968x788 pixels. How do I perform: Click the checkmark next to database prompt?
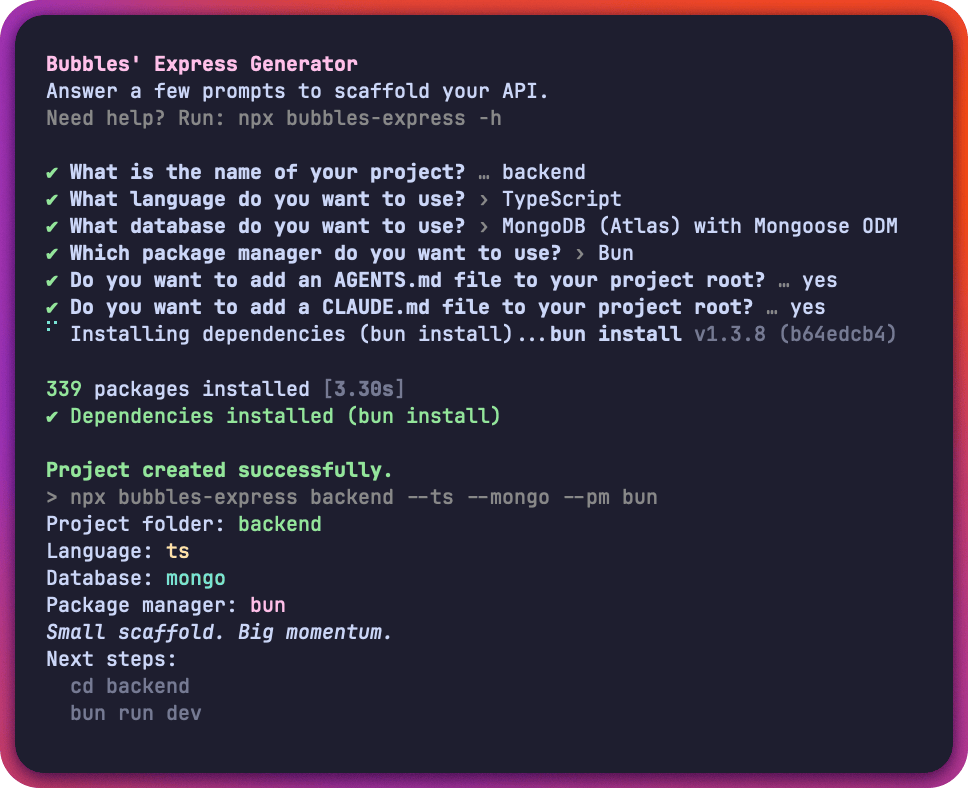tap(52, 227)
